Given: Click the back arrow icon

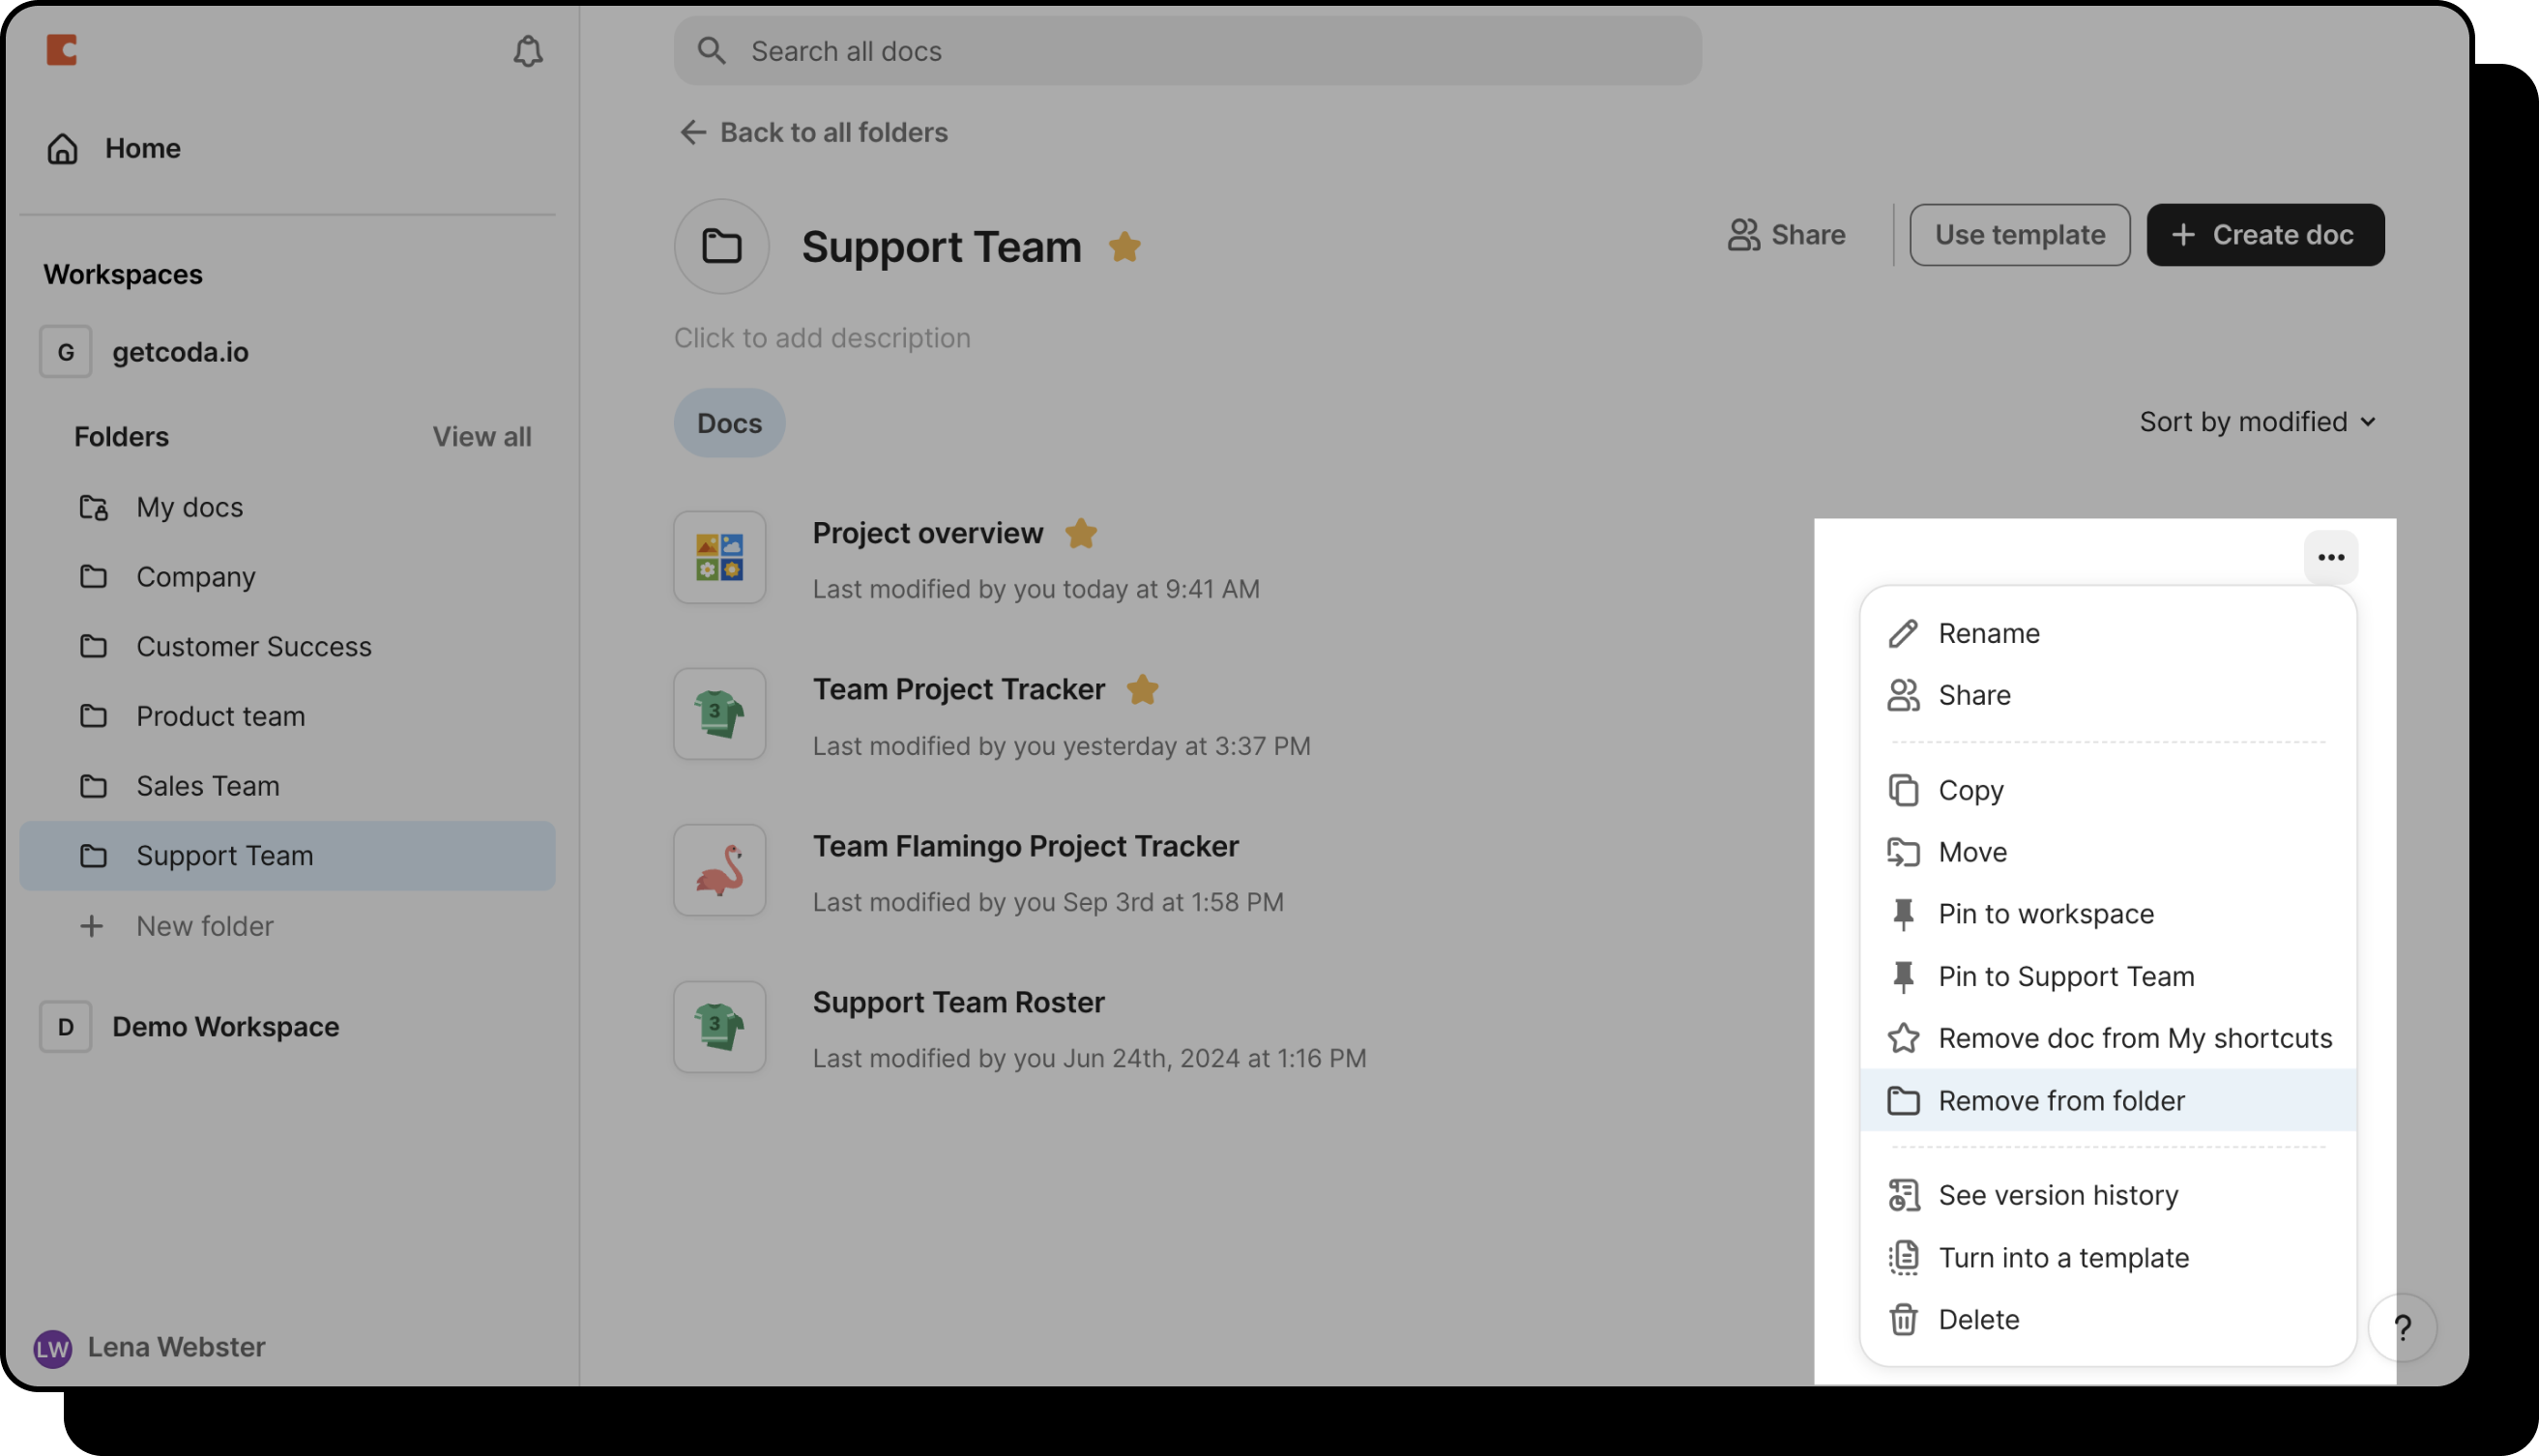Looking at the screenshot, I should [693, 132].
